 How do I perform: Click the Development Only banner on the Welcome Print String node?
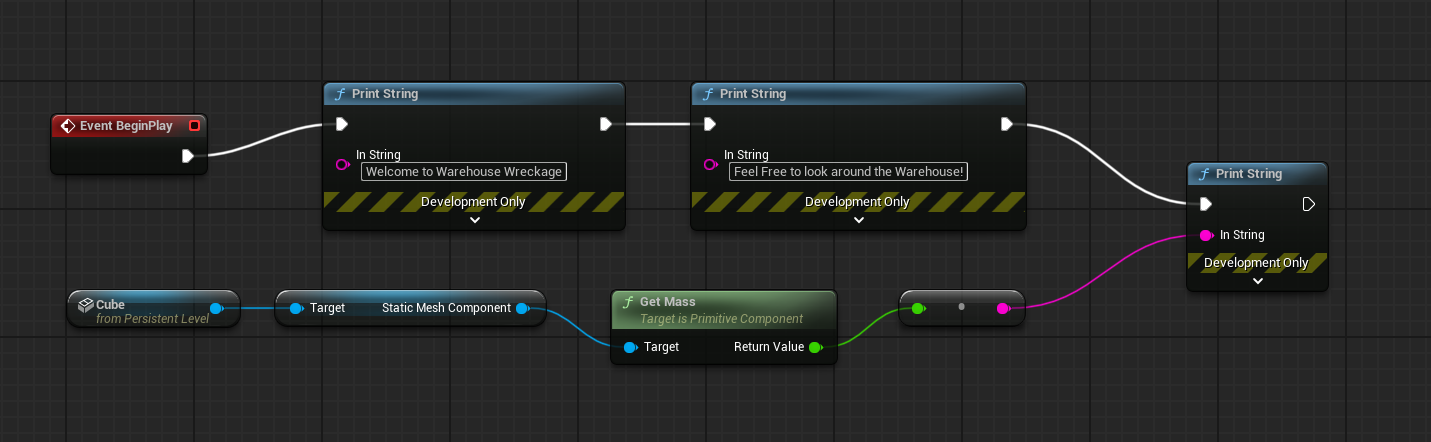(x=475, y=202)
